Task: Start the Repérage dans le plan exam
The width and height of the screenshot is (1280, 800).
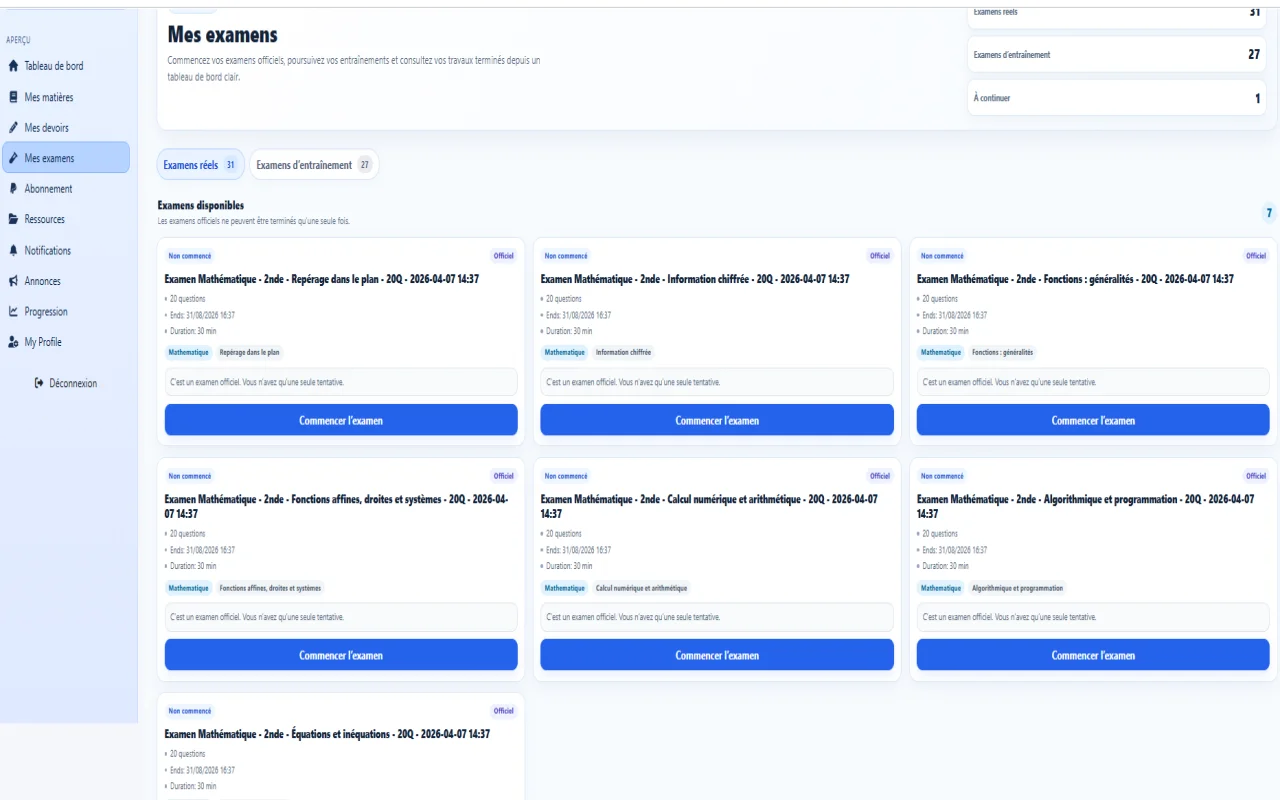Action: coord(341,420)
